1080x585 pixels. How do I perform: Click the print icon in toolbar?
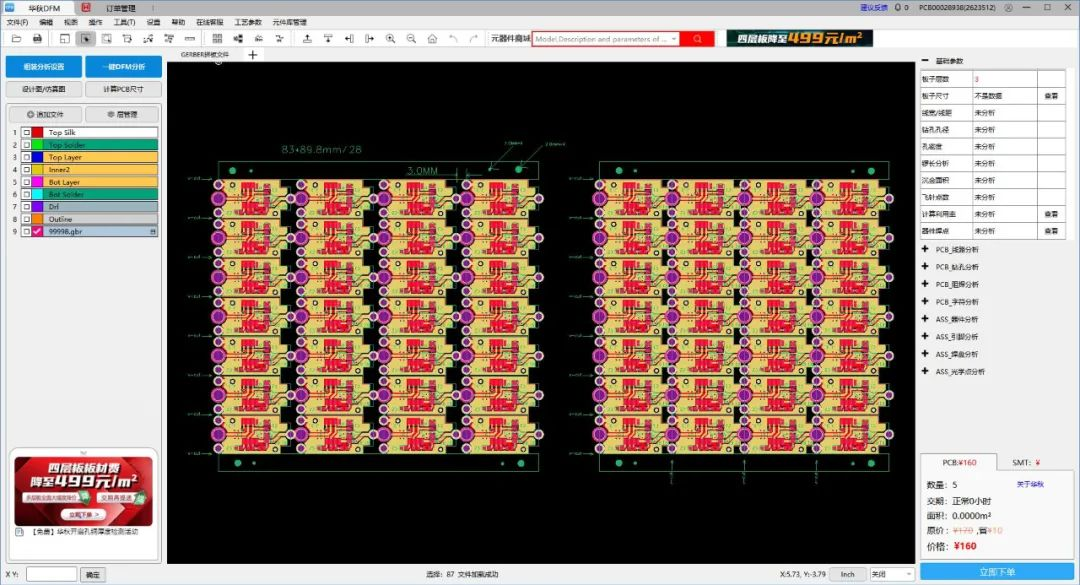pyautogui.click(x=37, y=39)
